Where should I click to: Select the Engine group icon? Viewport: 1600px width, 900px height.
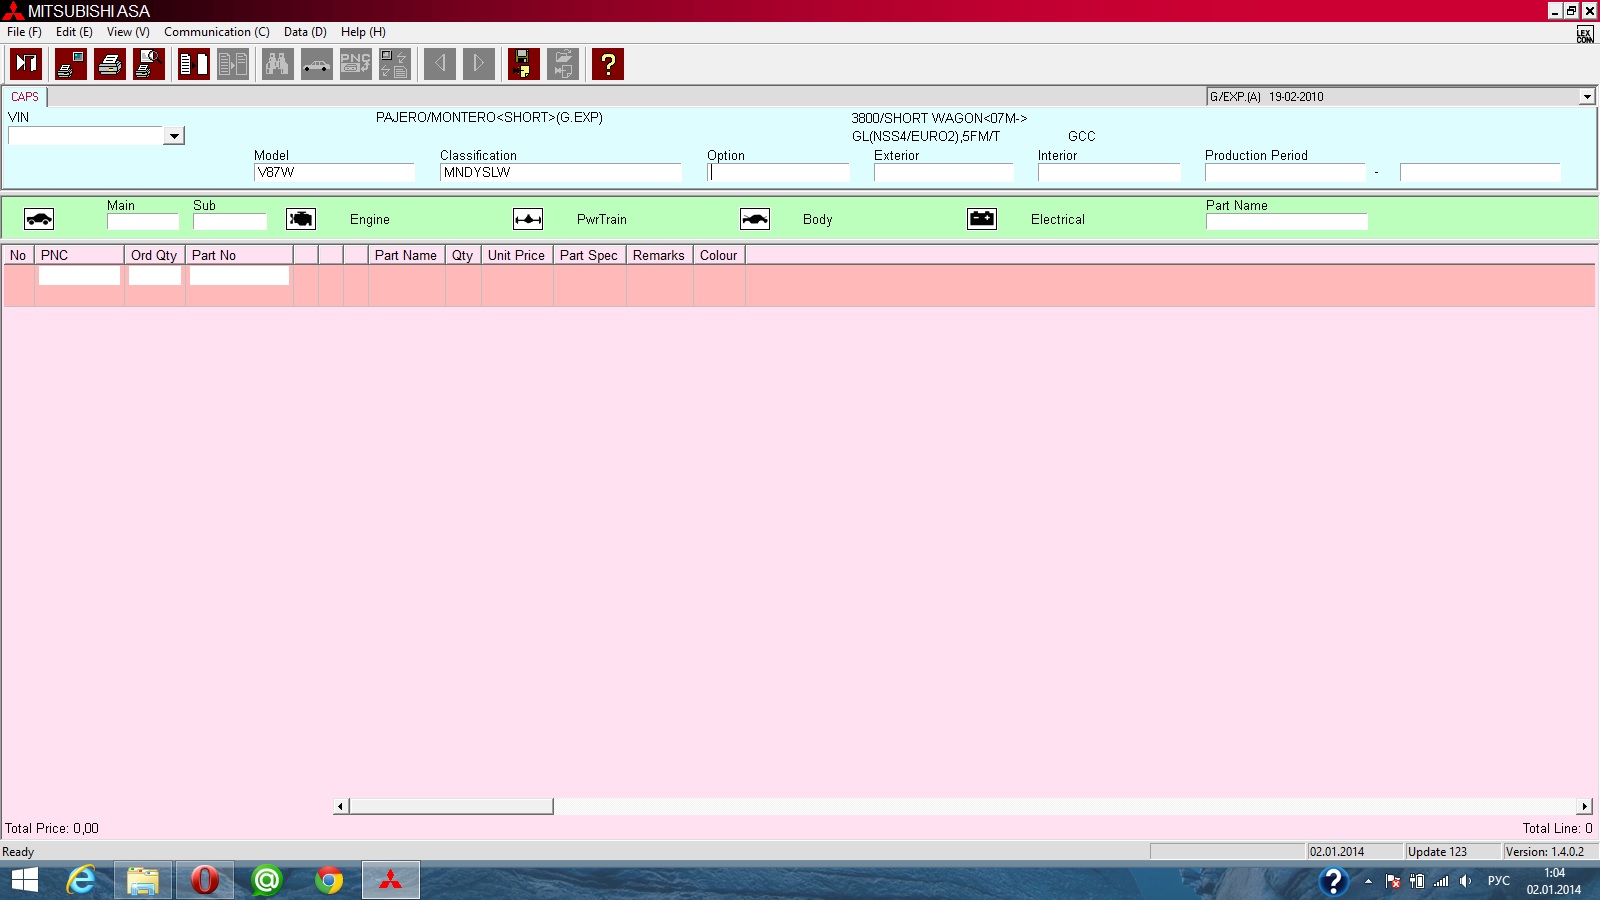[301, 219]
